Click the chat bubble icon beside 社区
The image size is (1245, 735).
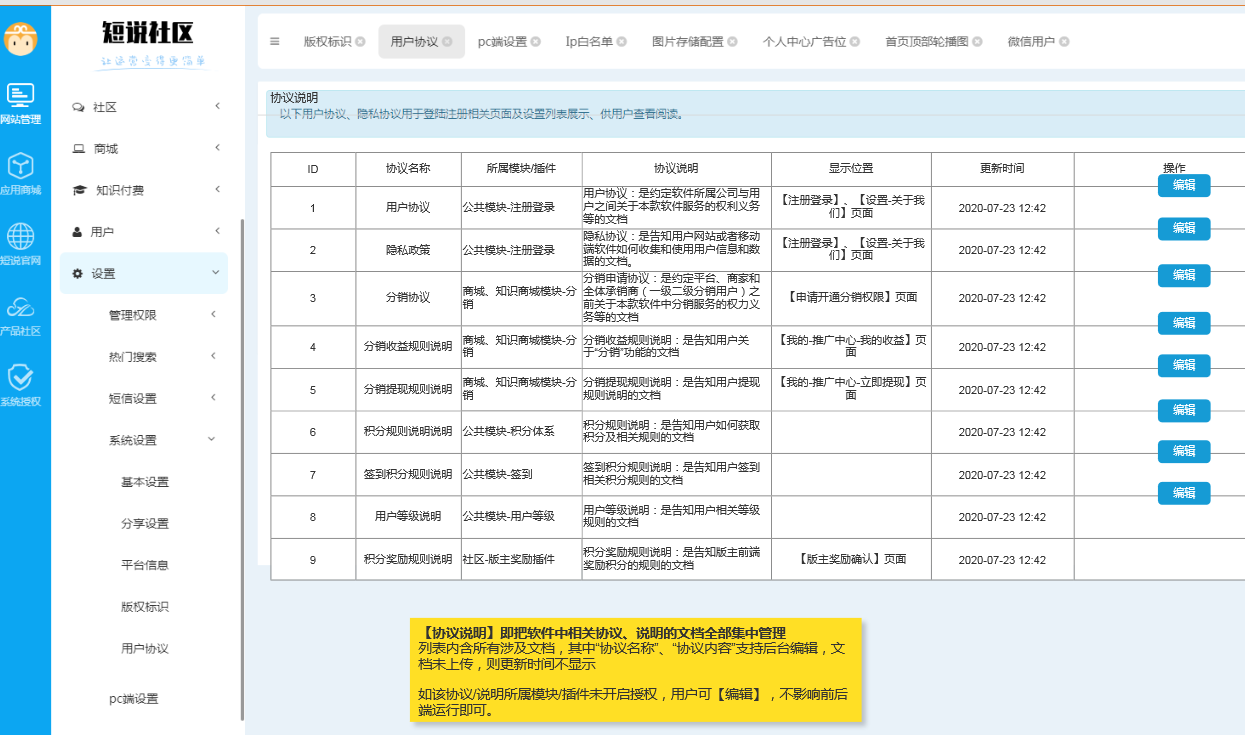[79, 107]
